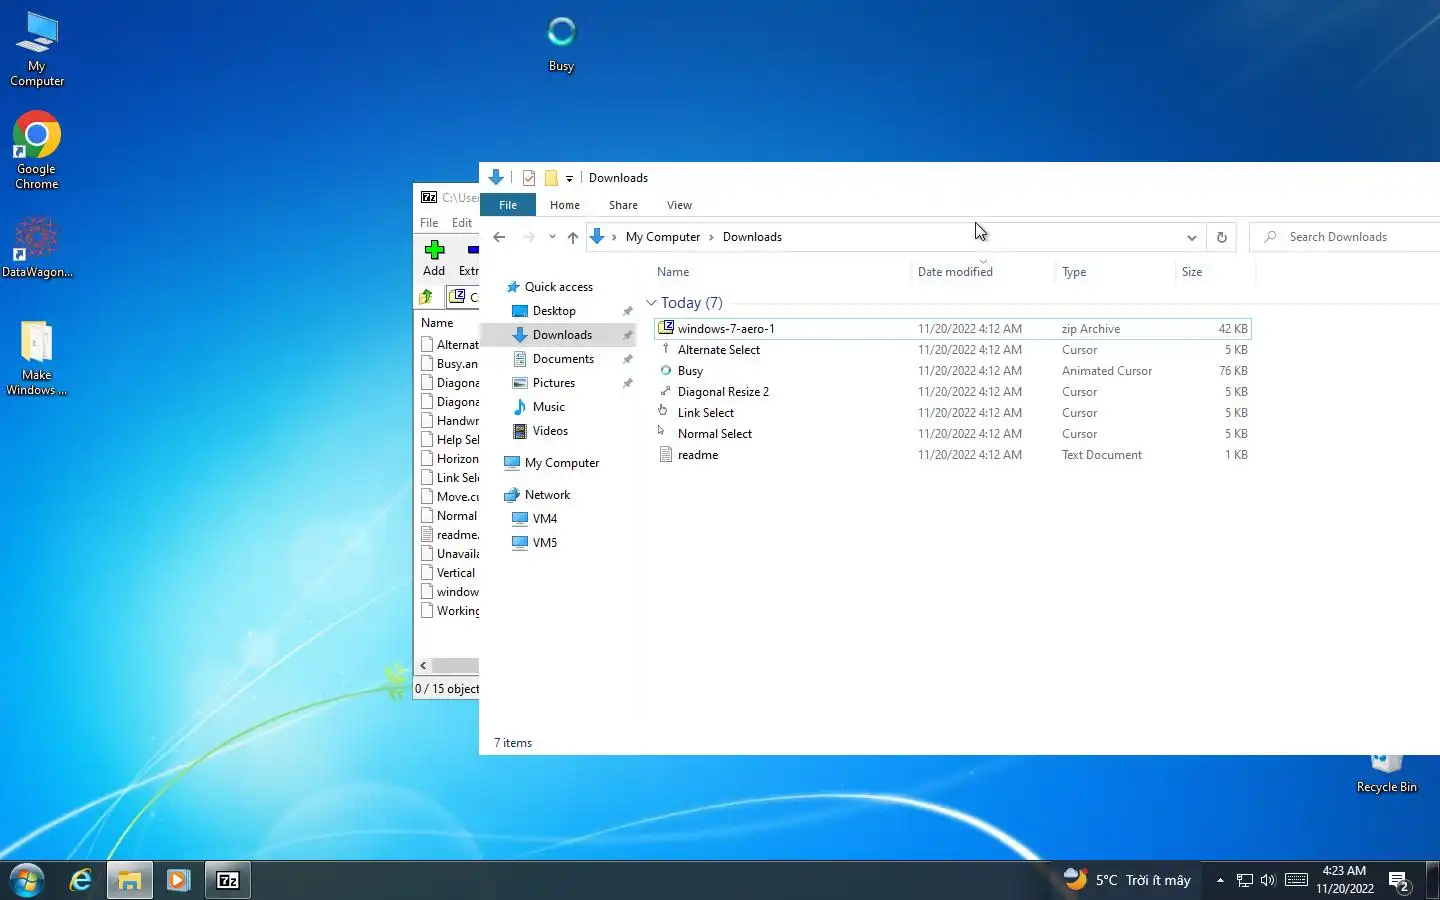Screen dimensions: 1440x900
Task: Click Add button in 7-Zip window
Action: (x=434, y=258)
